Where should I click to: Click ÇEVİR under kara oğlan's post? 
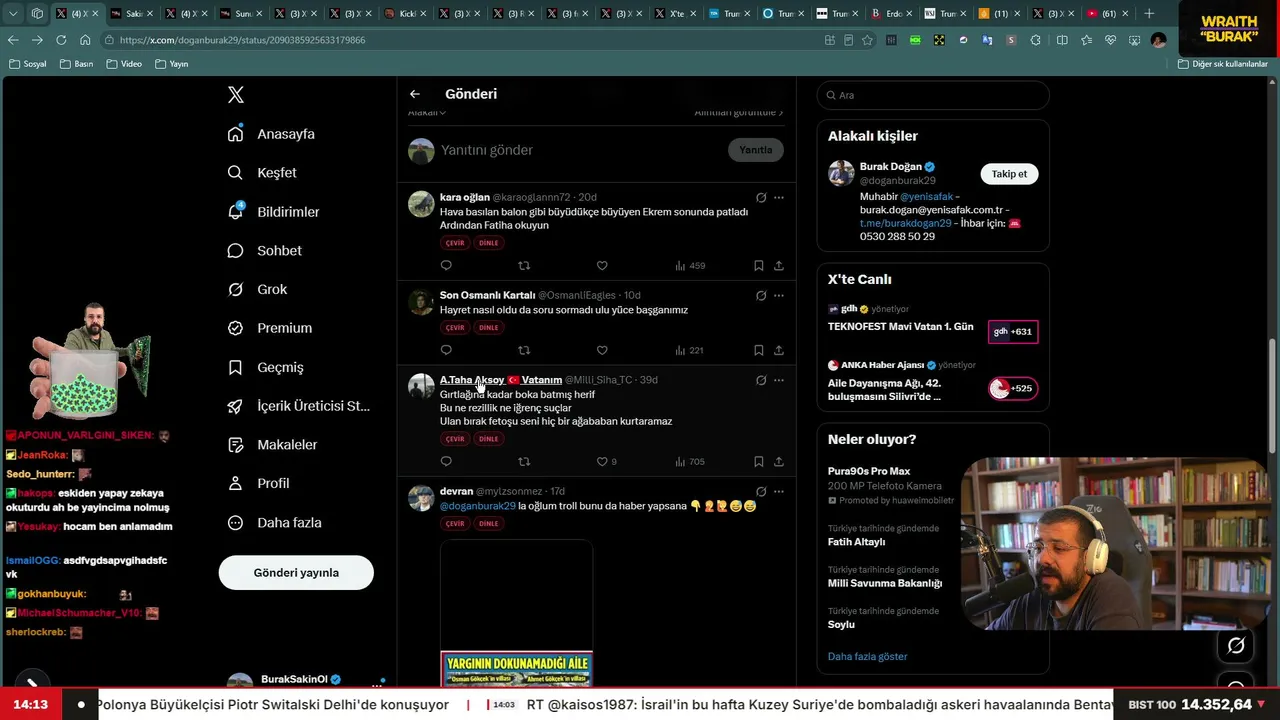[x=455, y=243]
